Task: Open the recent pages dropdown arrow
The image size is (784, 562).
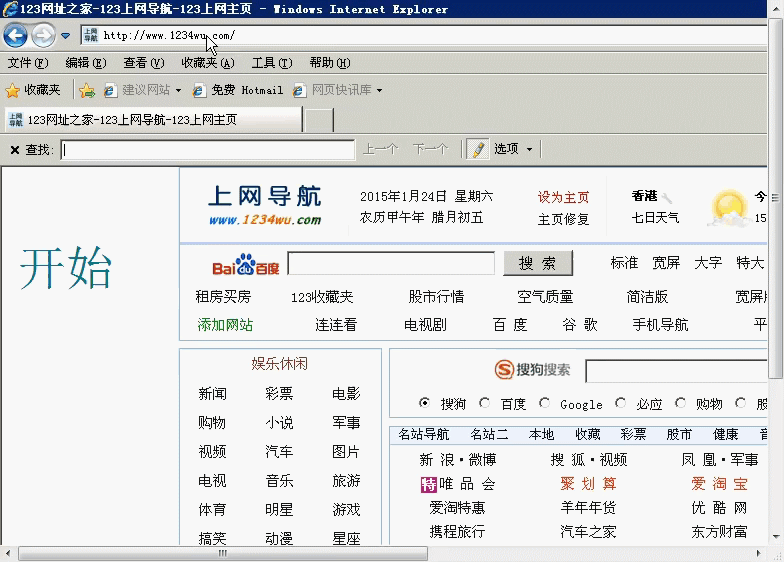Action: click(66, 36)
